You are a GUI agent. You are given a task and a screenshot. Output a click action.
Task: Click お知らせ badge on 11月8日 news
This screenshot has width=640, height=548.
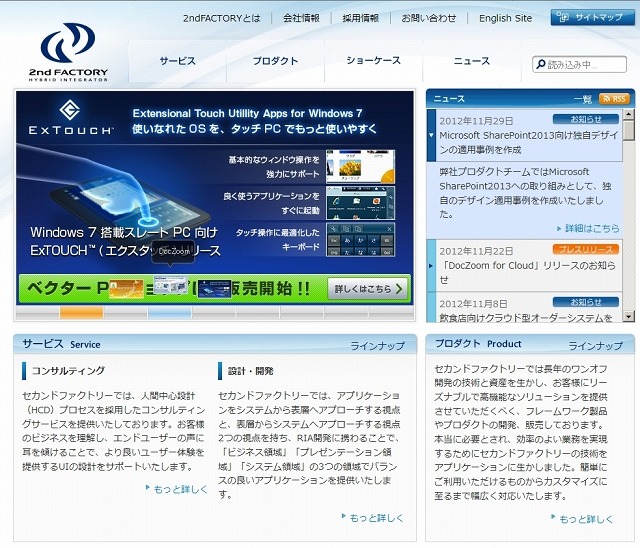[586, 302]
